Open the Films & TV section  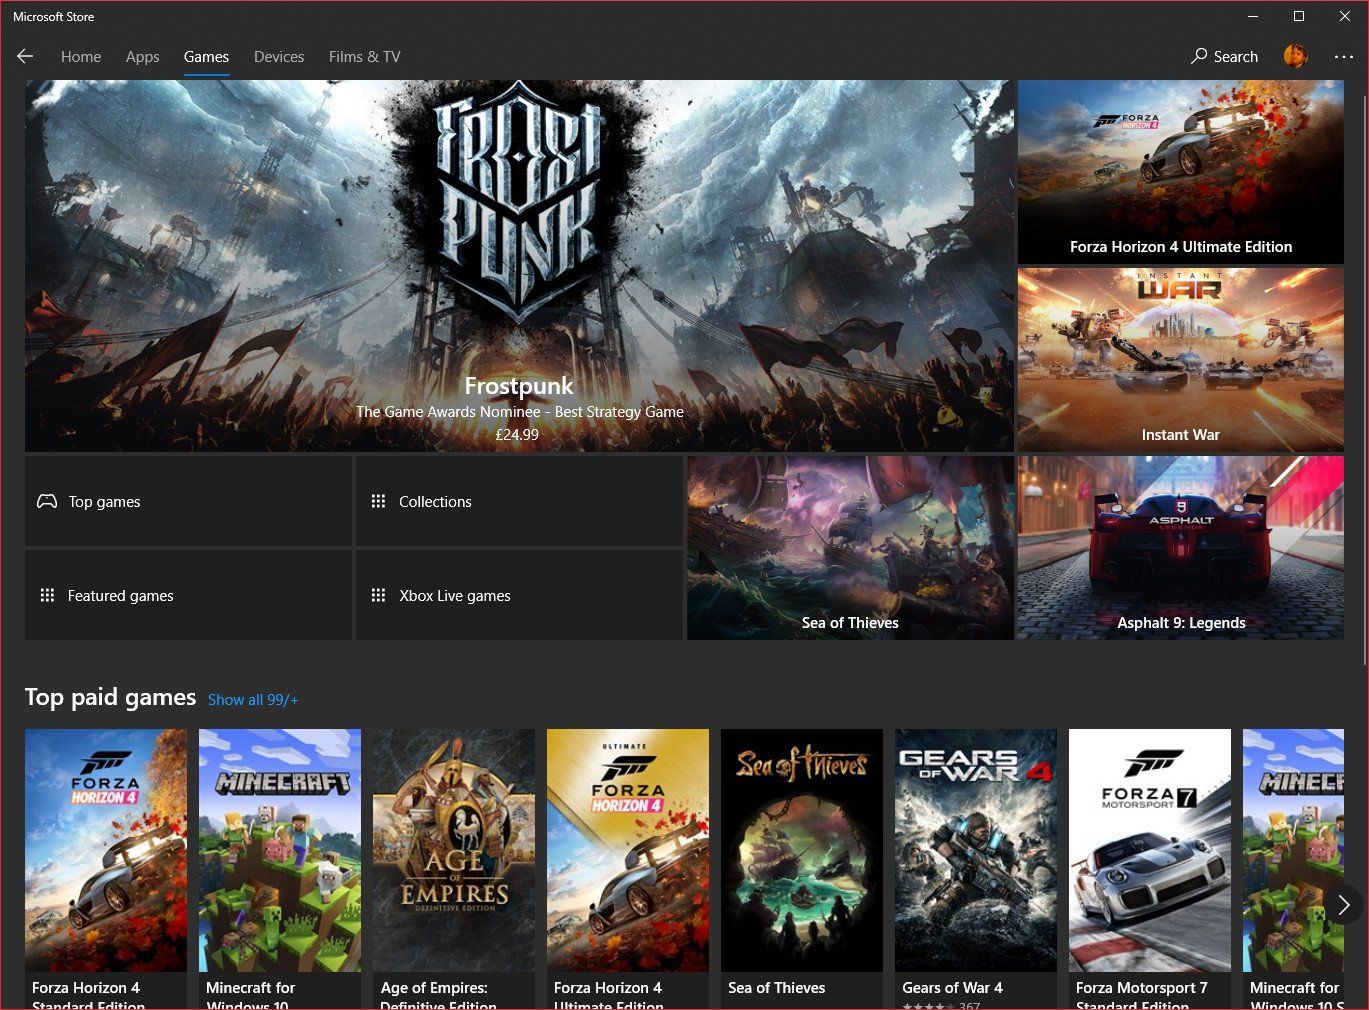click(x=364, y=56)
